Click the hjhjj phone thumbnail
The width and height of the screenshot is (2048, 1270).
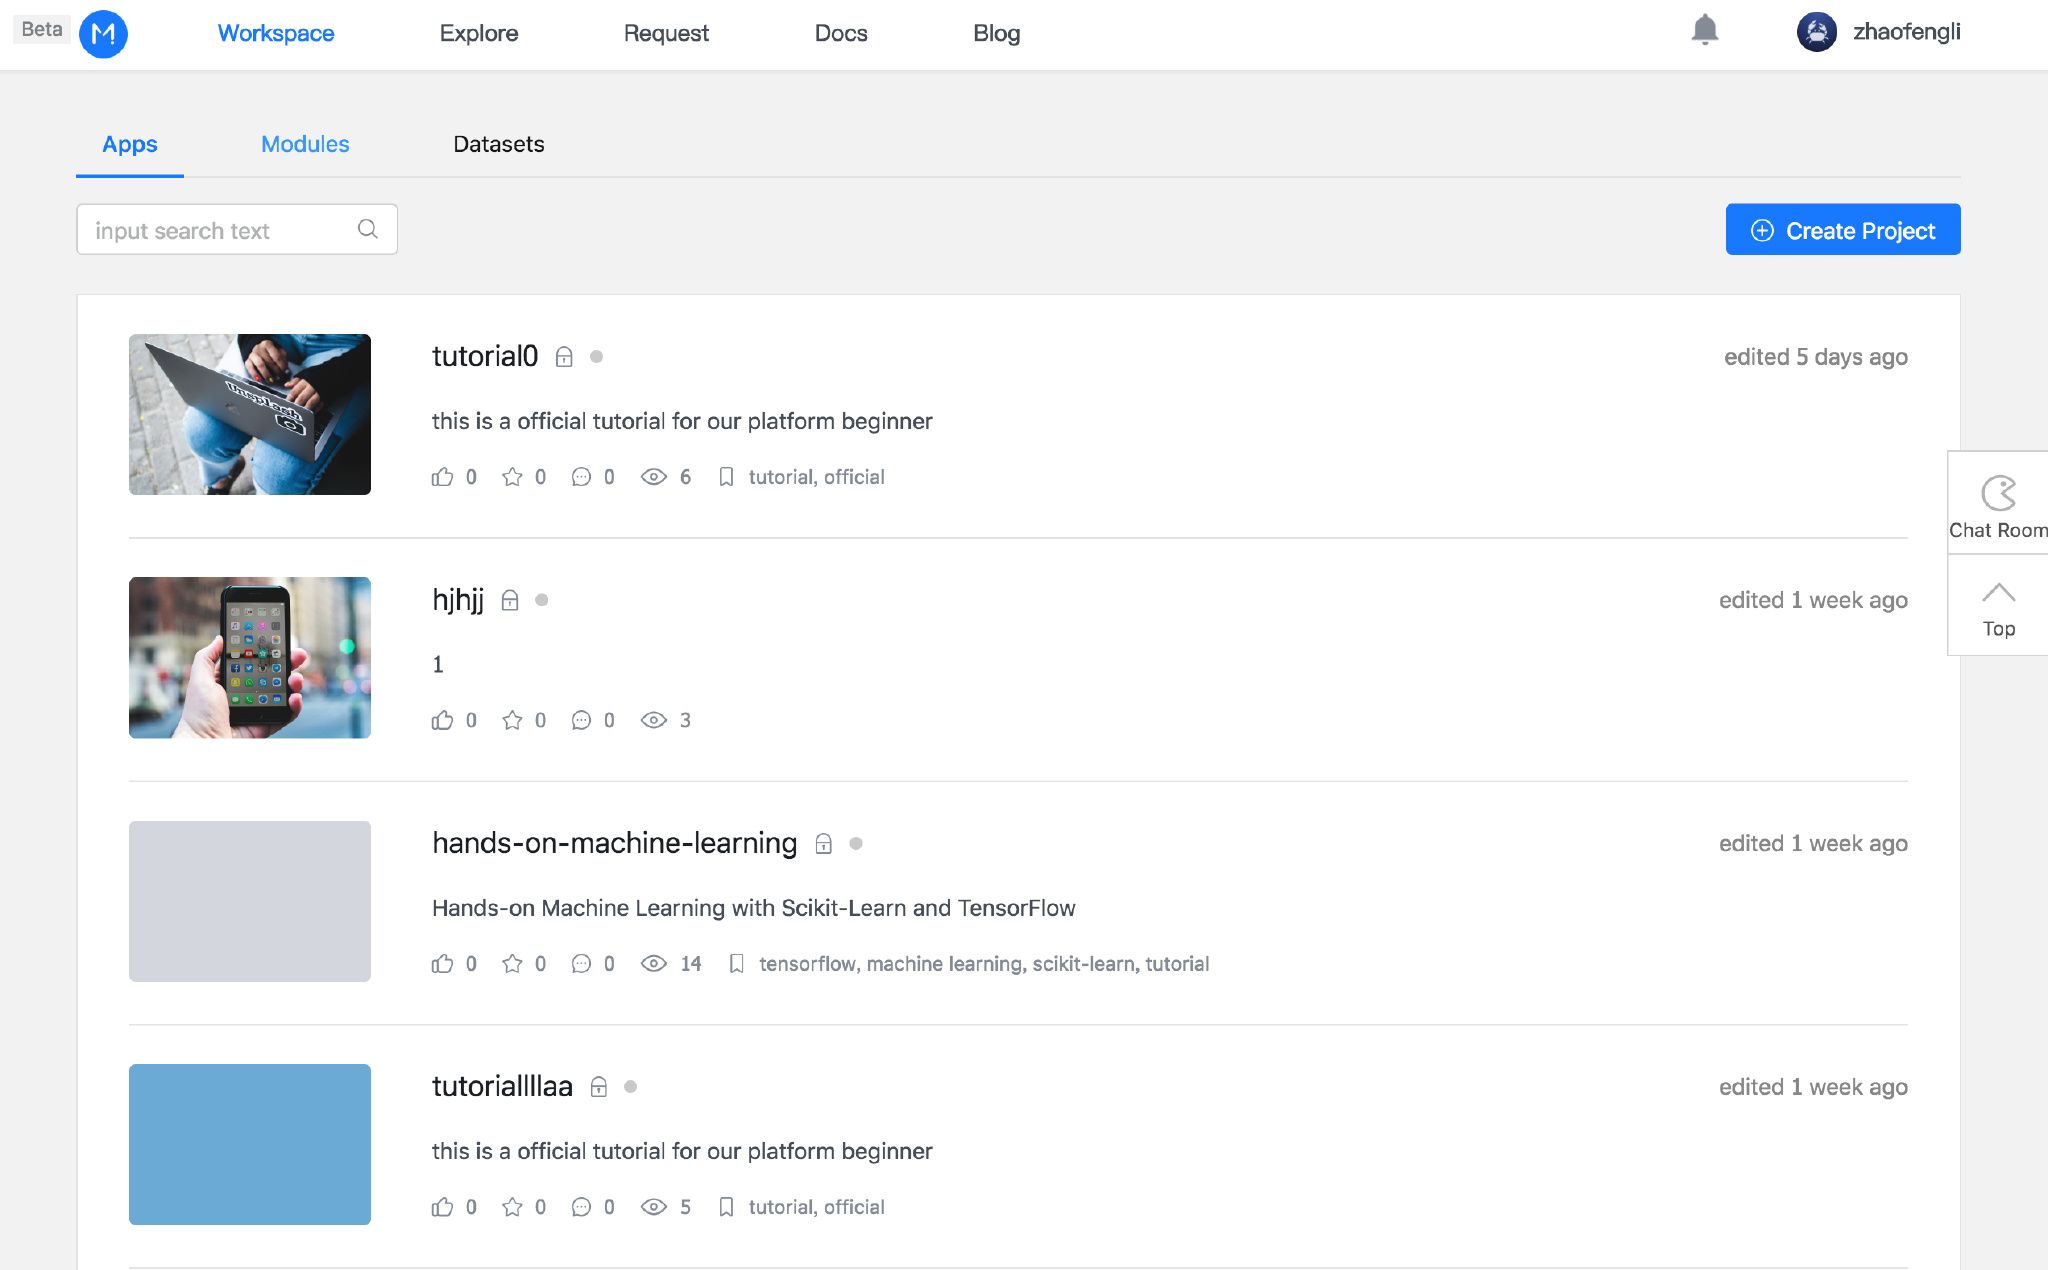point(249,657)
